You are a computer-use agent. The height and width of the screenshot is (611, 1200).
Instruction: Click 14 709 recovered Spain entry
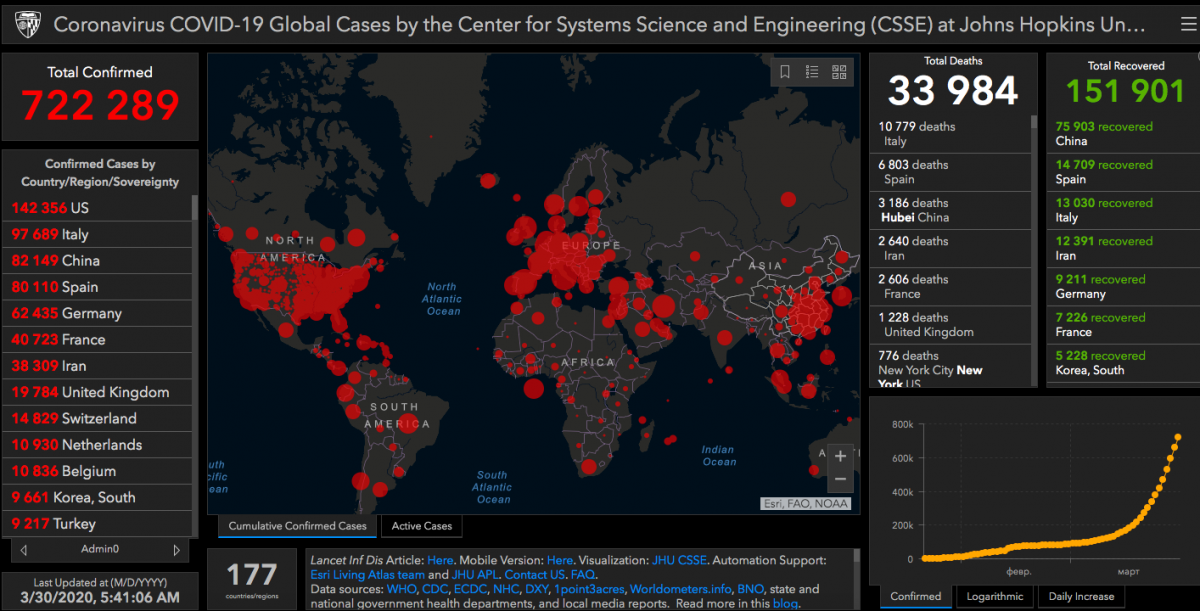point(1123,172)
